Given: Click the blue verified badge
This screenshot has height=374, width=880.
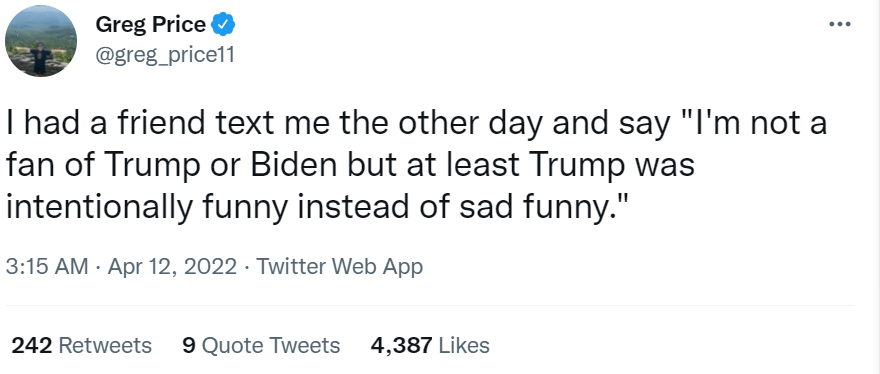Looking at the screenshot, I should 223,25.
